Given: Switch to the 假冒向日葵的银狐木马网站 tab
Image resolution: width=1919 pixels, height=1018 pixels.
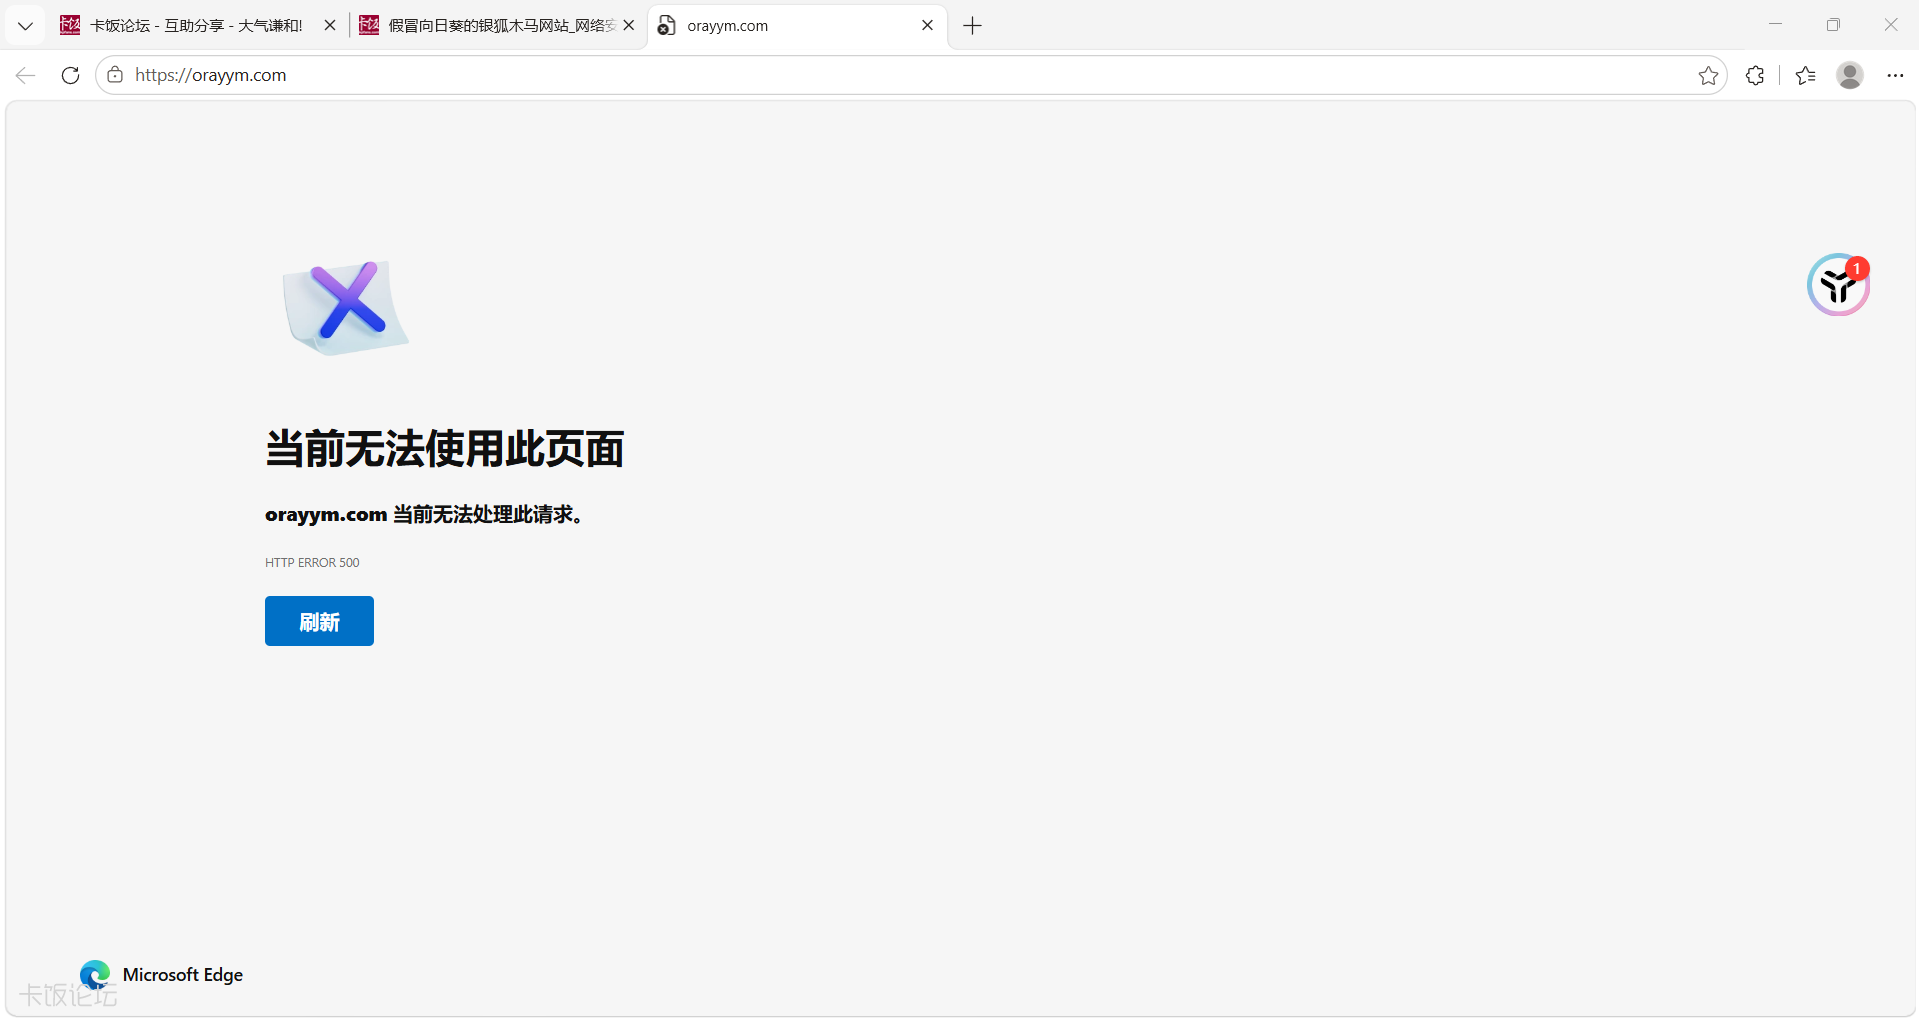Looking at the screenshot, I should click(x=497, y=26).
